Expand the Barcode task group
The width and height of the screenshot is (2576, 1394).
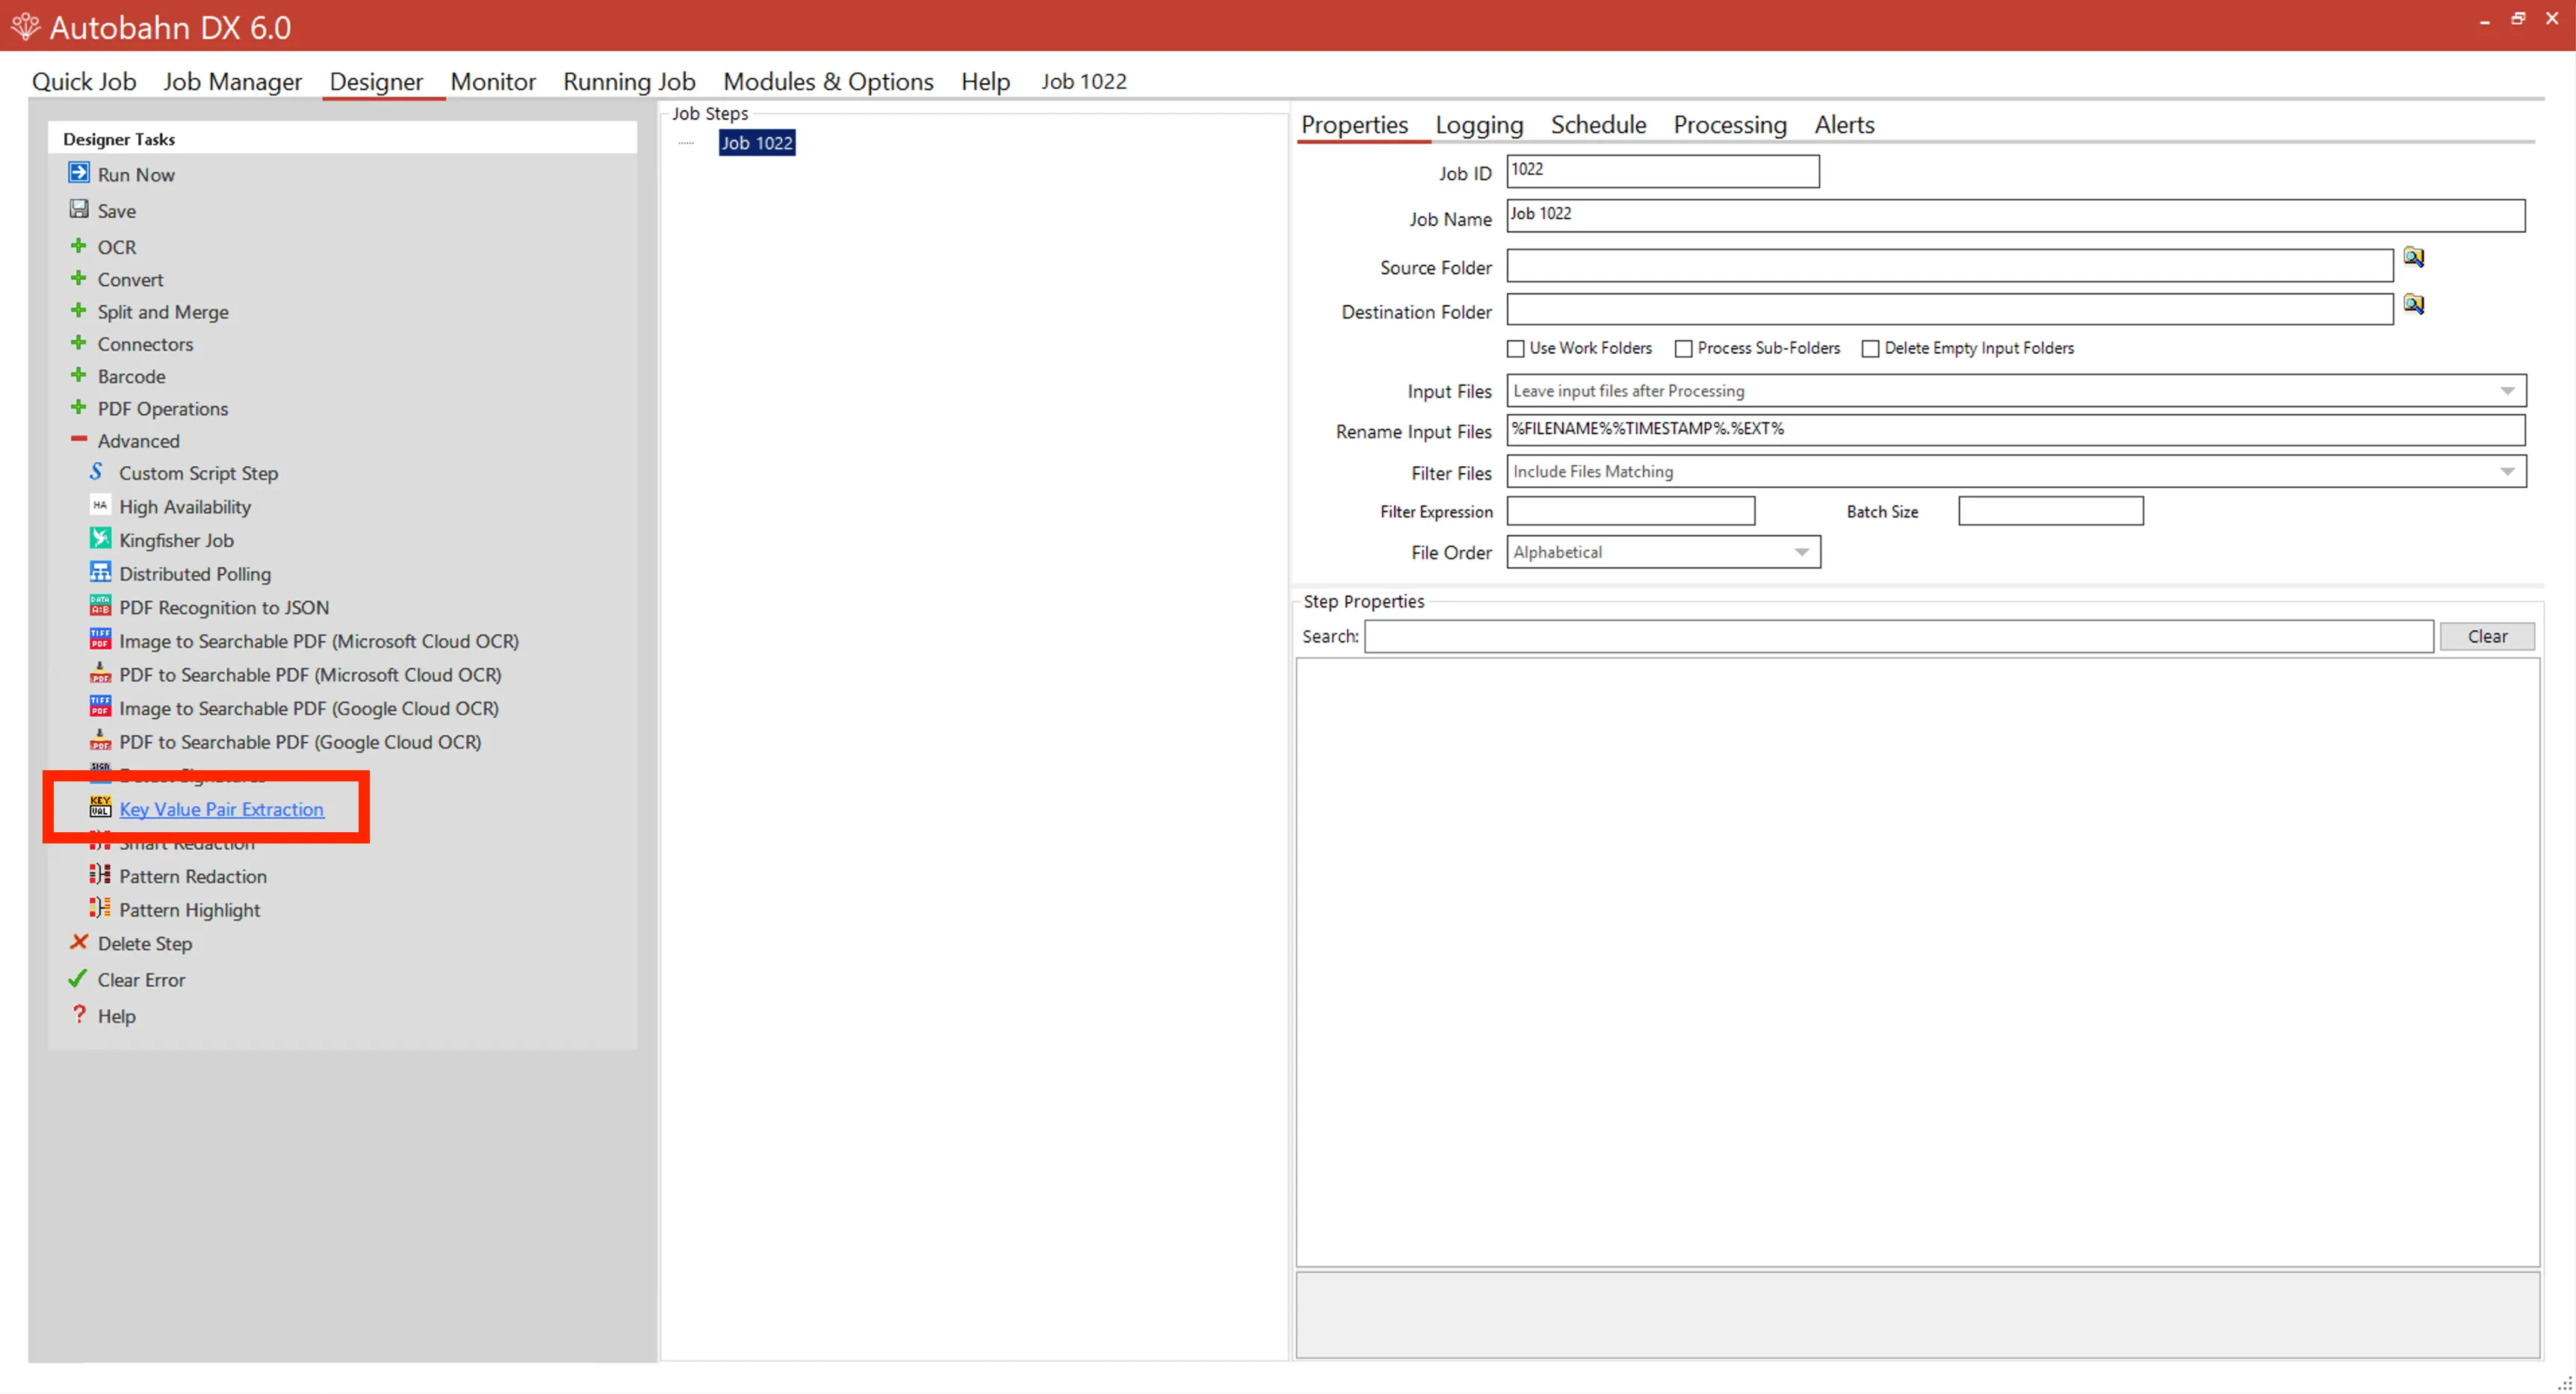pos(78,375)
